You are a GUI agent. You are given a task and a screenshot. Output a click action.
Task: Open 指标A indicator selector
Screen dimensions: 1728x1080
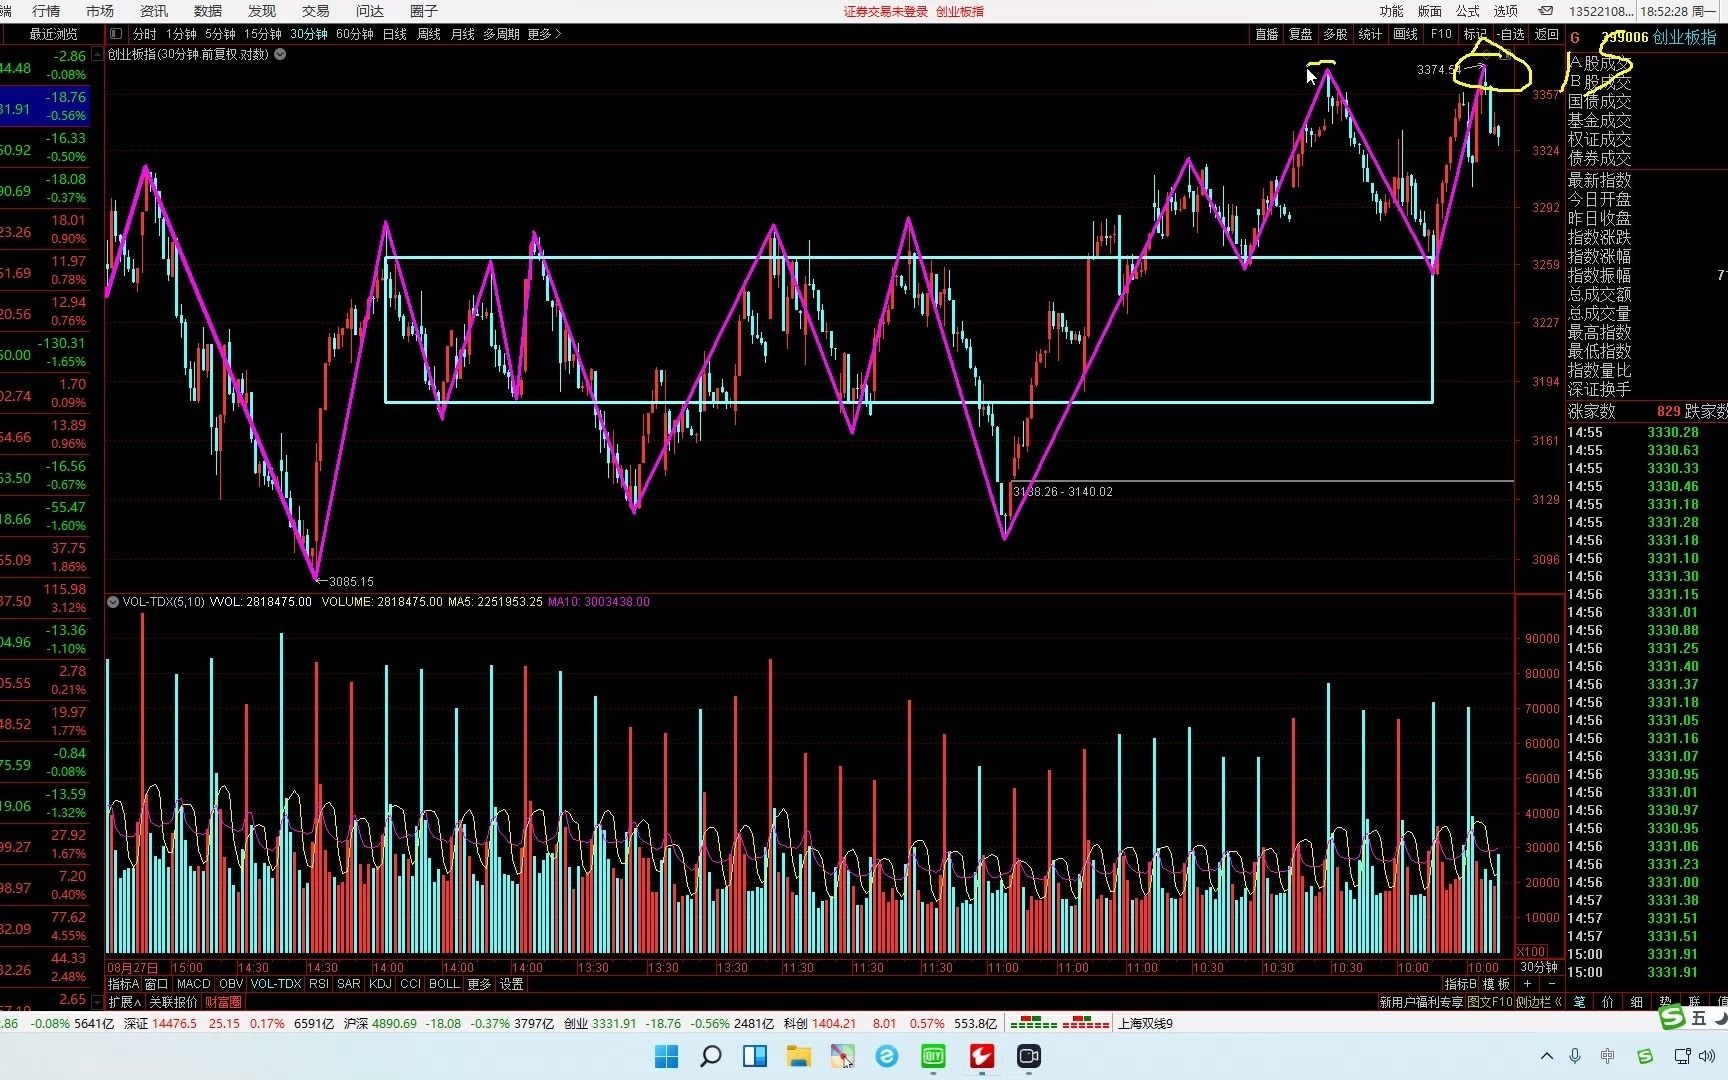click(x=124, y=984)
